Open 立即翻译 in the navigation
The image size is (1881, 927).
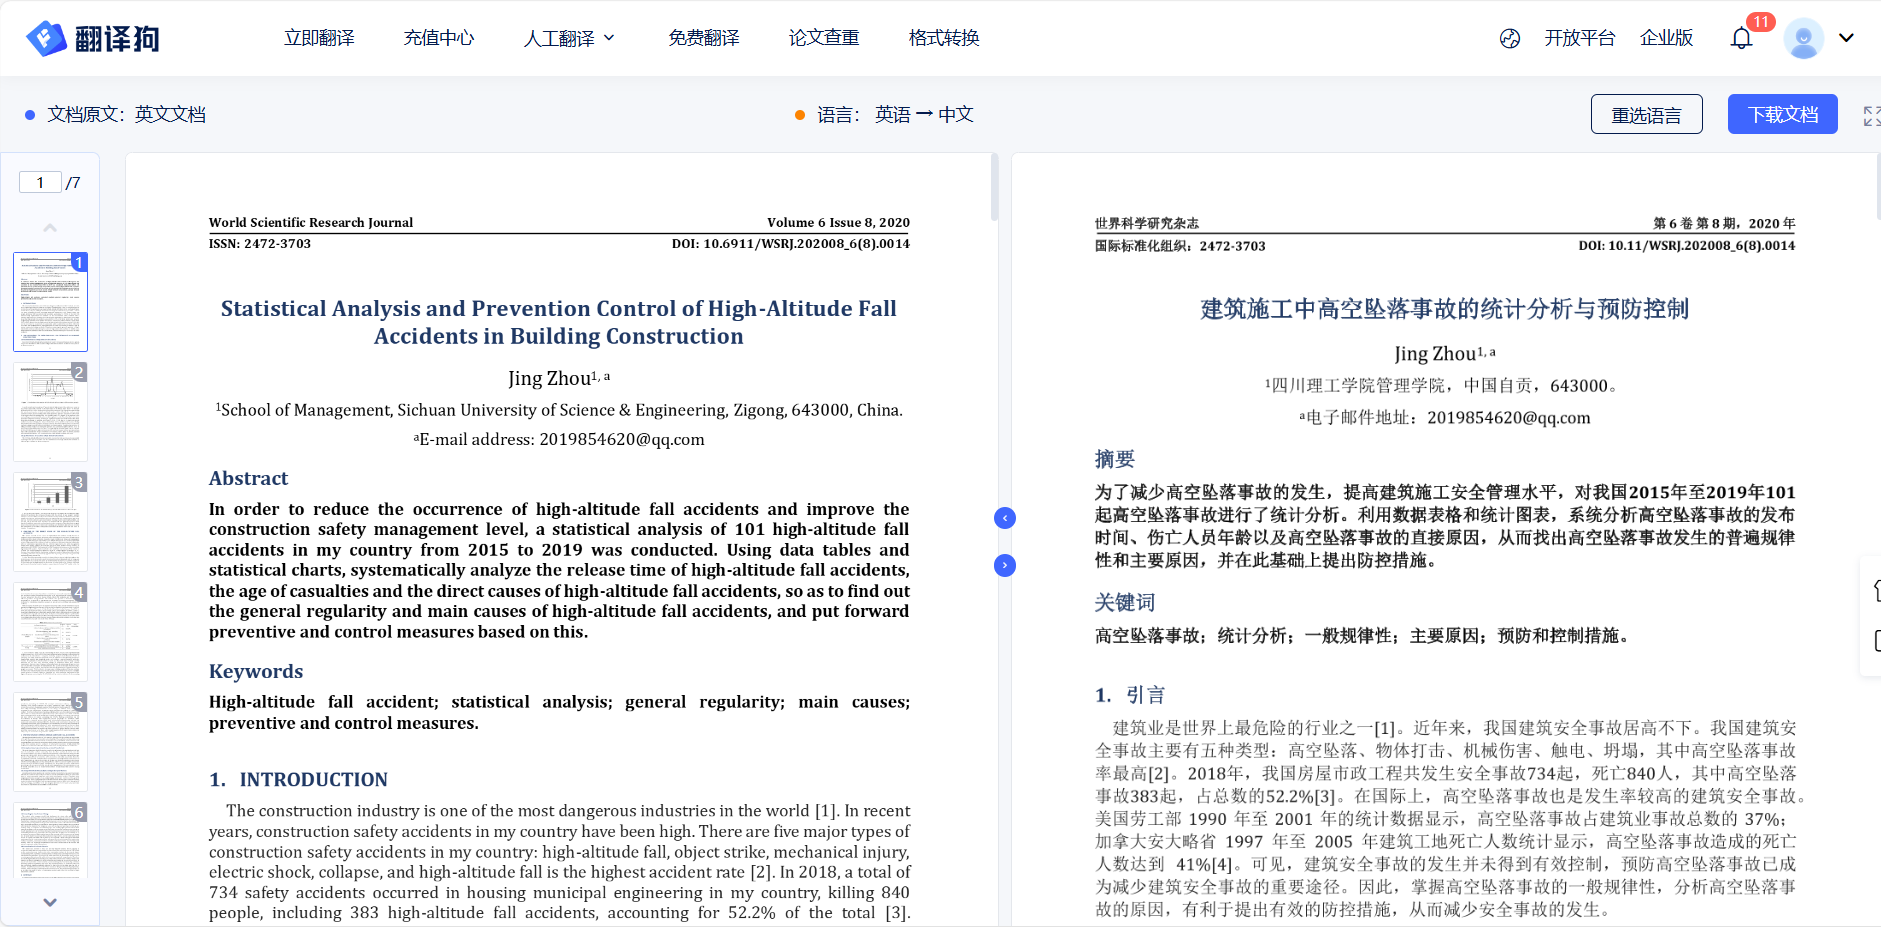(x=319, y=38)
